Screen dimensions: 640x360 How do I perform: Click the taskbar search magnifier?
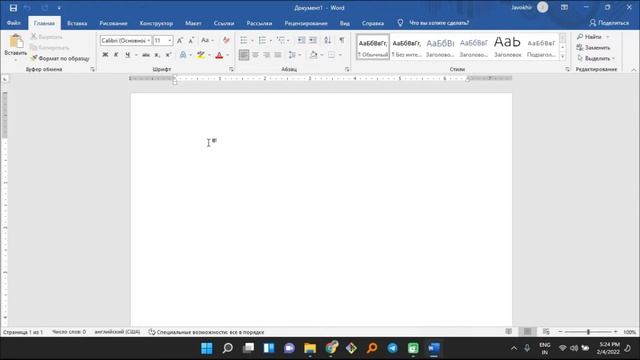(x=227, y=348)
